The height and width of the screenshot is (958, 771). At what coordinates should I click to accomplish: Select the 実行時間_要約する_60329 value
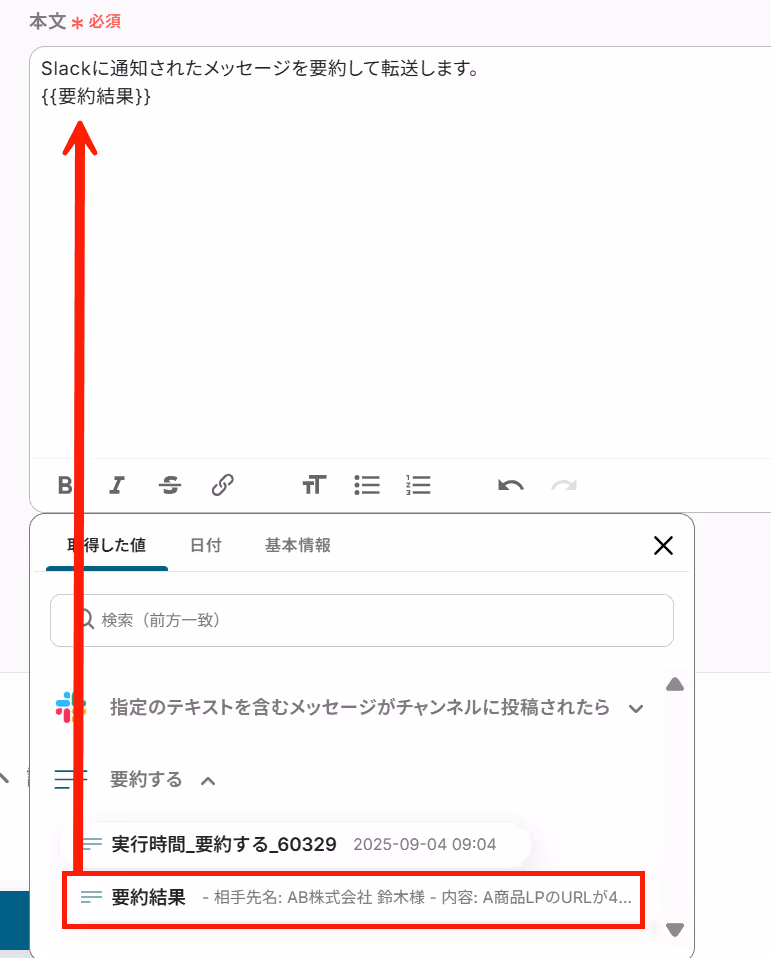point(294,844)
